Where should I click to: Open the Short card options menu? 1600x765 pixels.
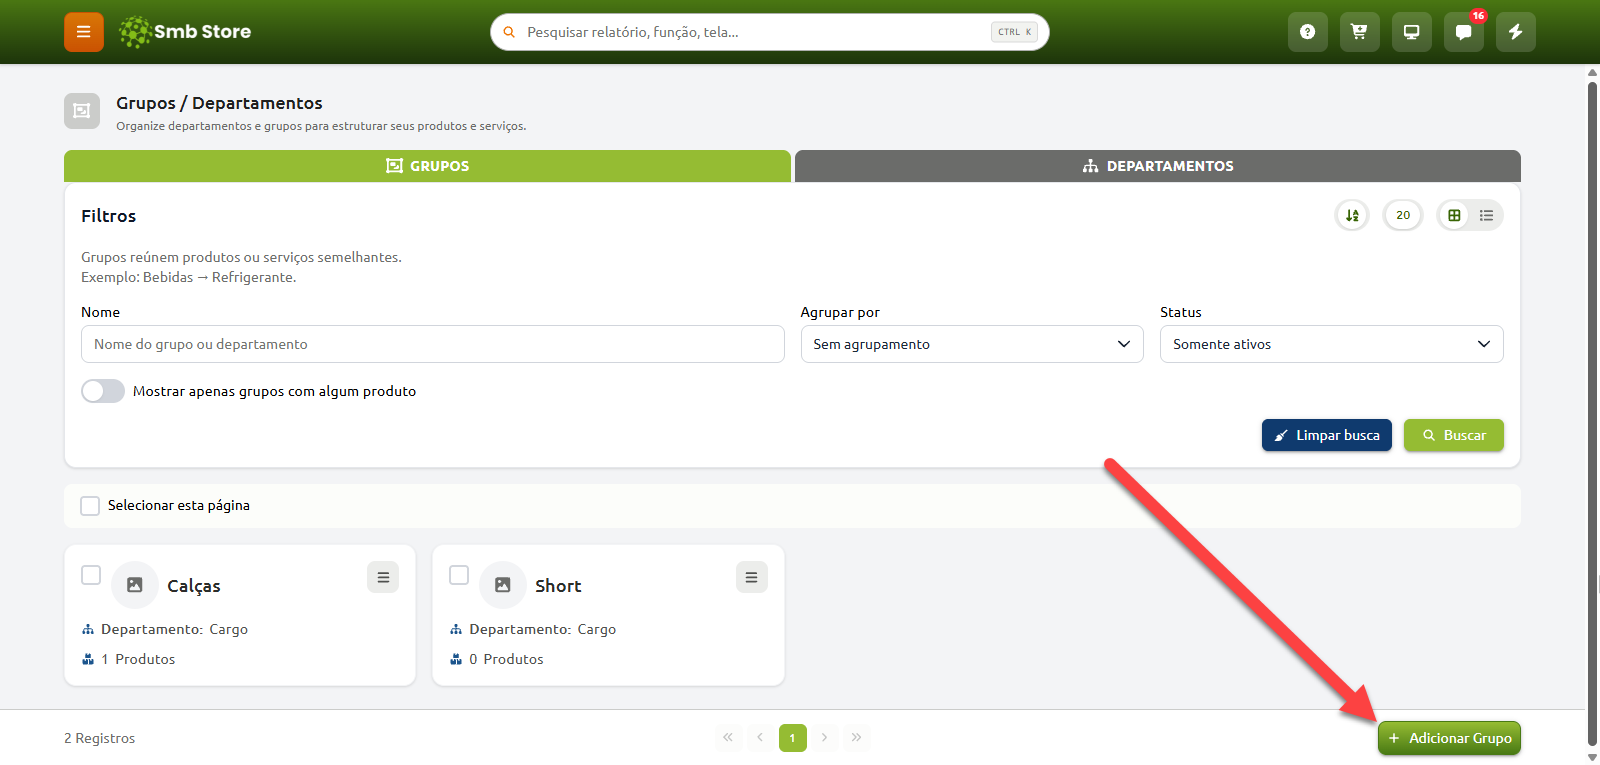tap(751, 577)
